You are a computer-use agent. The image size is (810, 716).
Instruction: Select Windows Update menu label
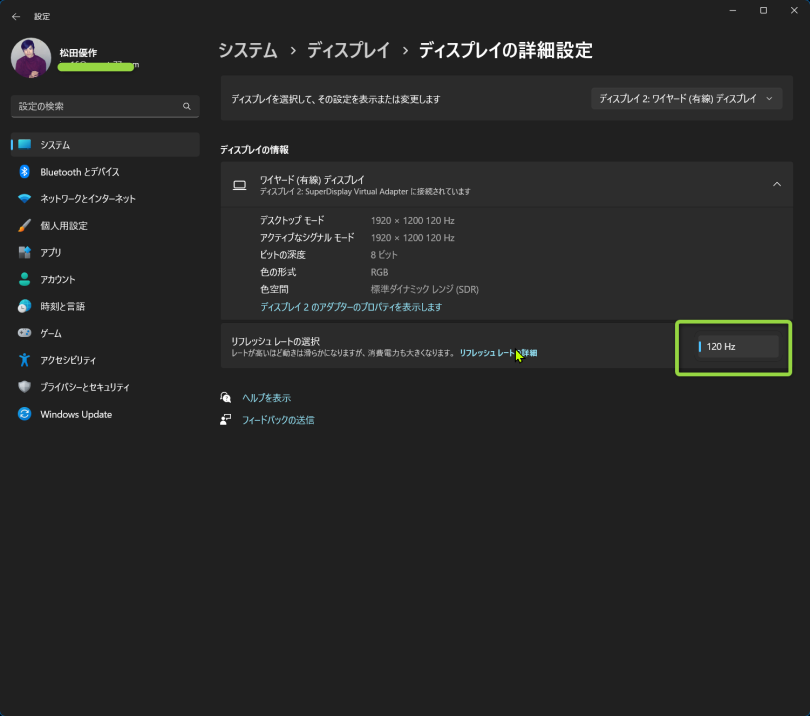(76, 414)
